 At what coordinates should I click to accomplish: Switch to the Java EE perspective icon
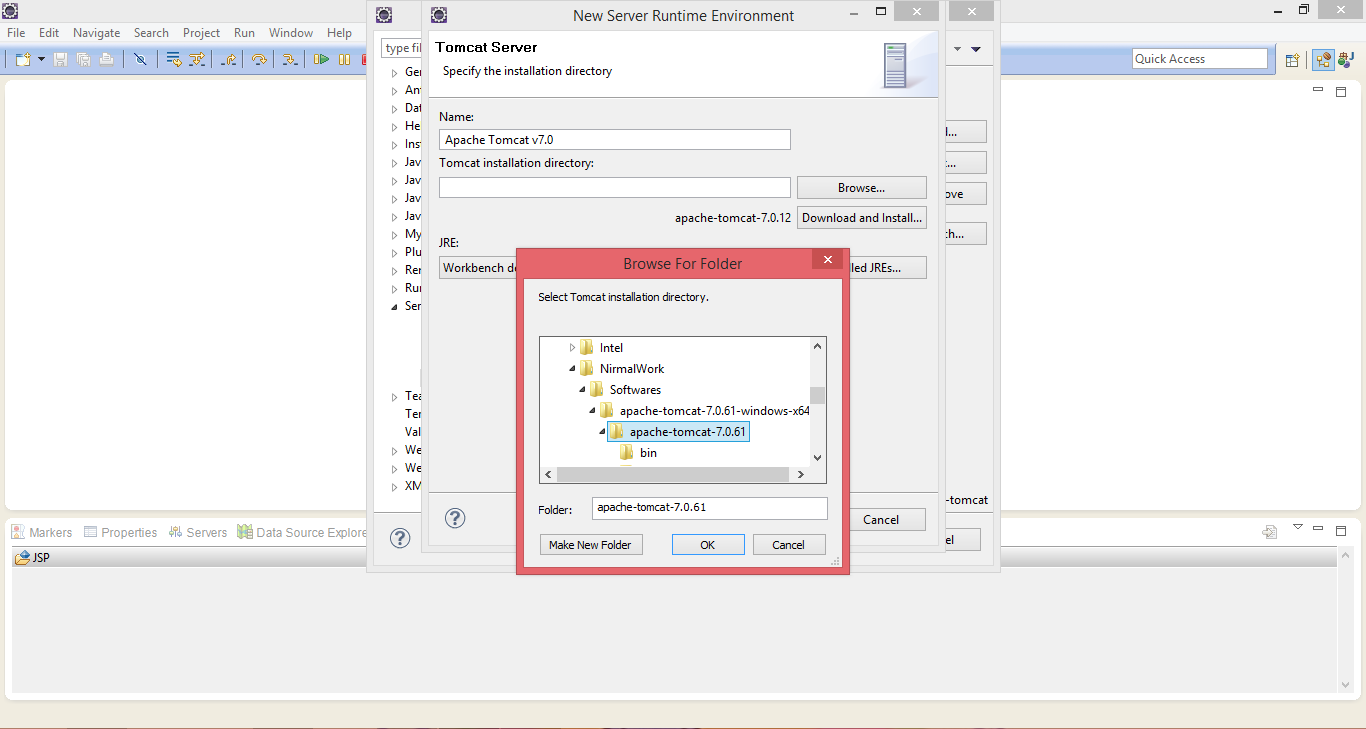coord(1324,60)
